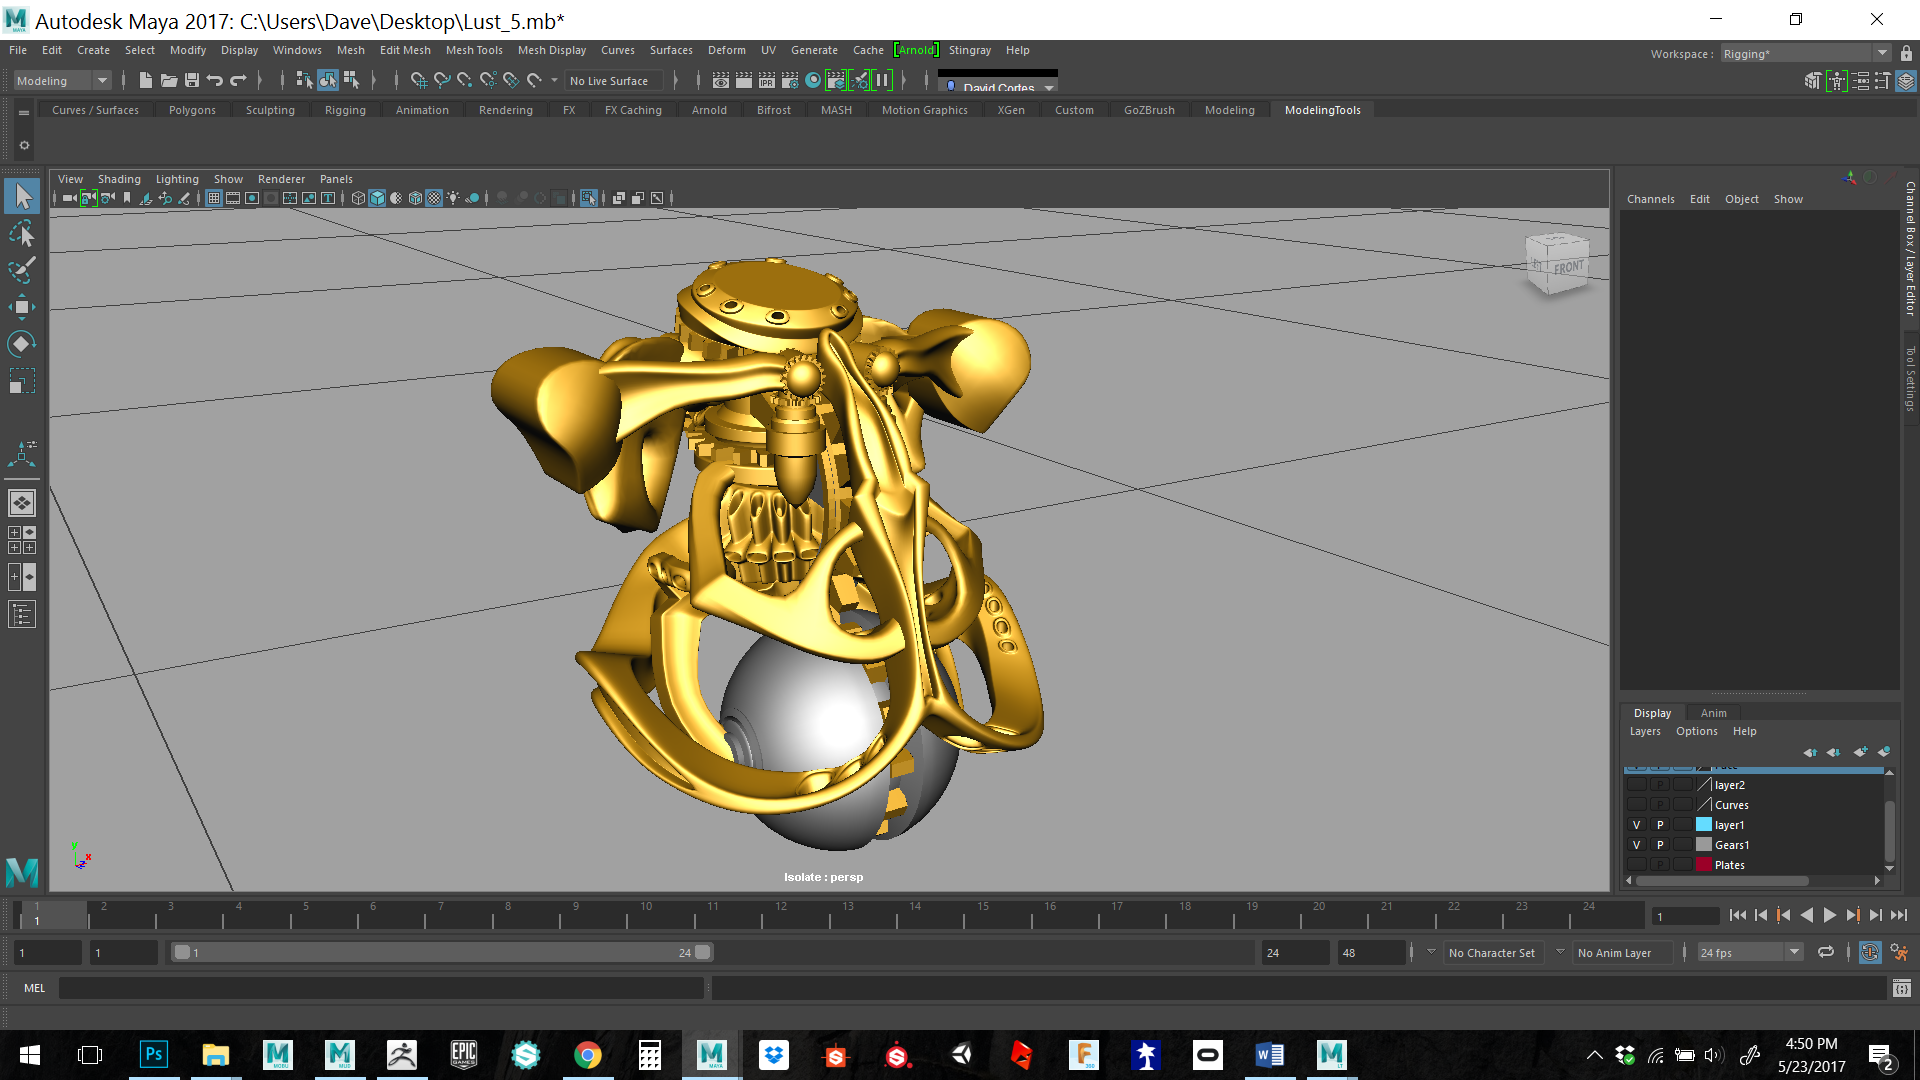Open Channel Box Channels menu
The height and width of the screenshot is (1080, 1920).
1650,199
